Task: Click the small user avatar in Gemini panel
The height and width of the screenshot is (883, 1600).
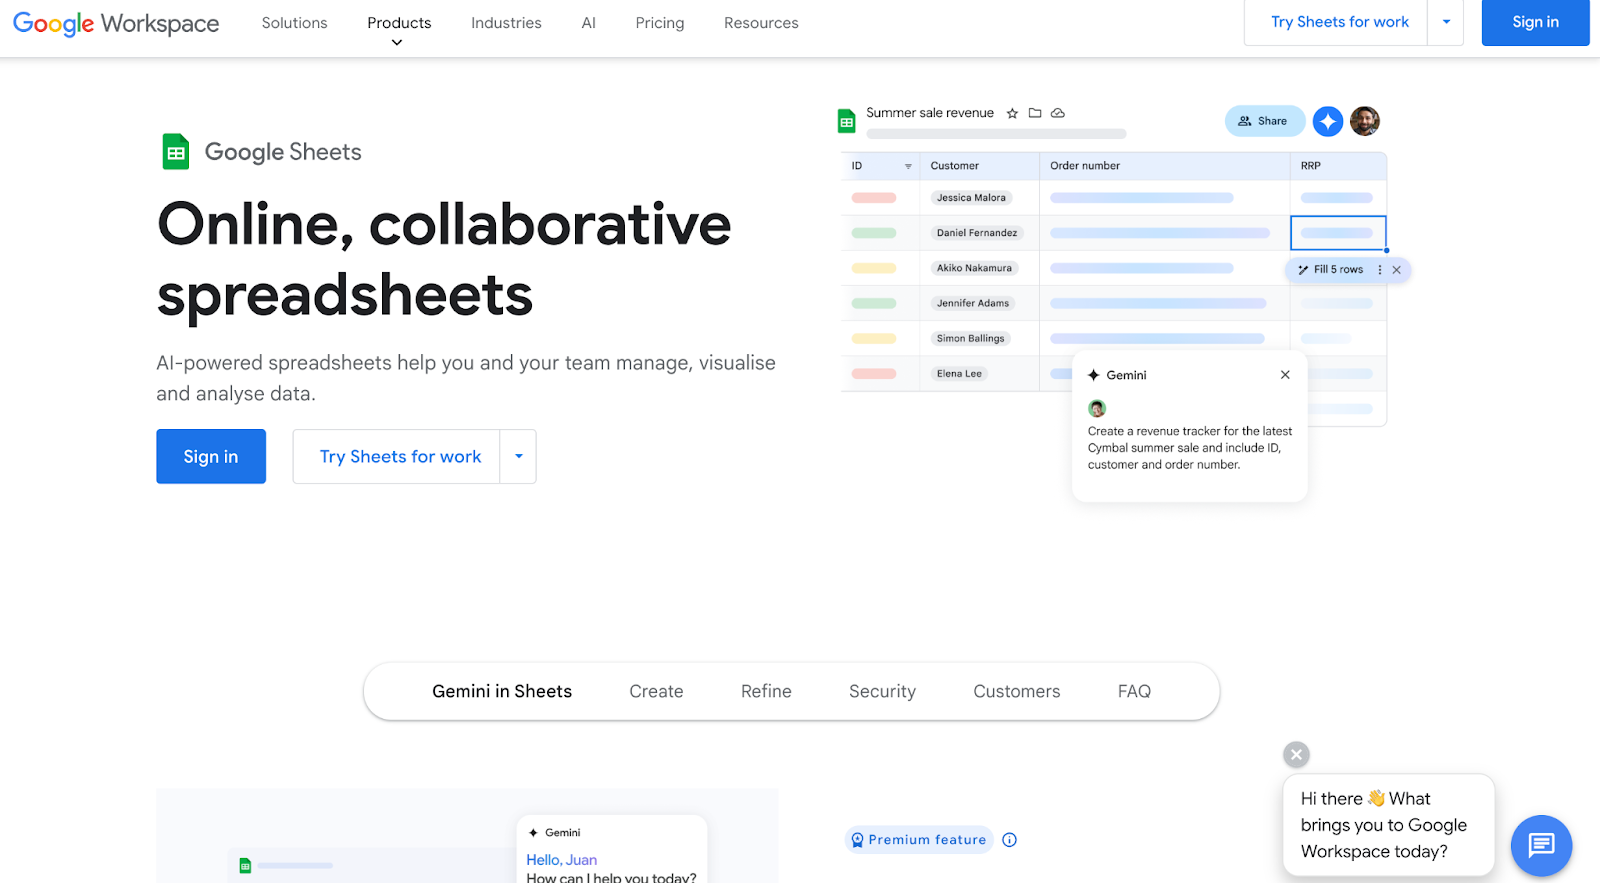Action: 1097,408
